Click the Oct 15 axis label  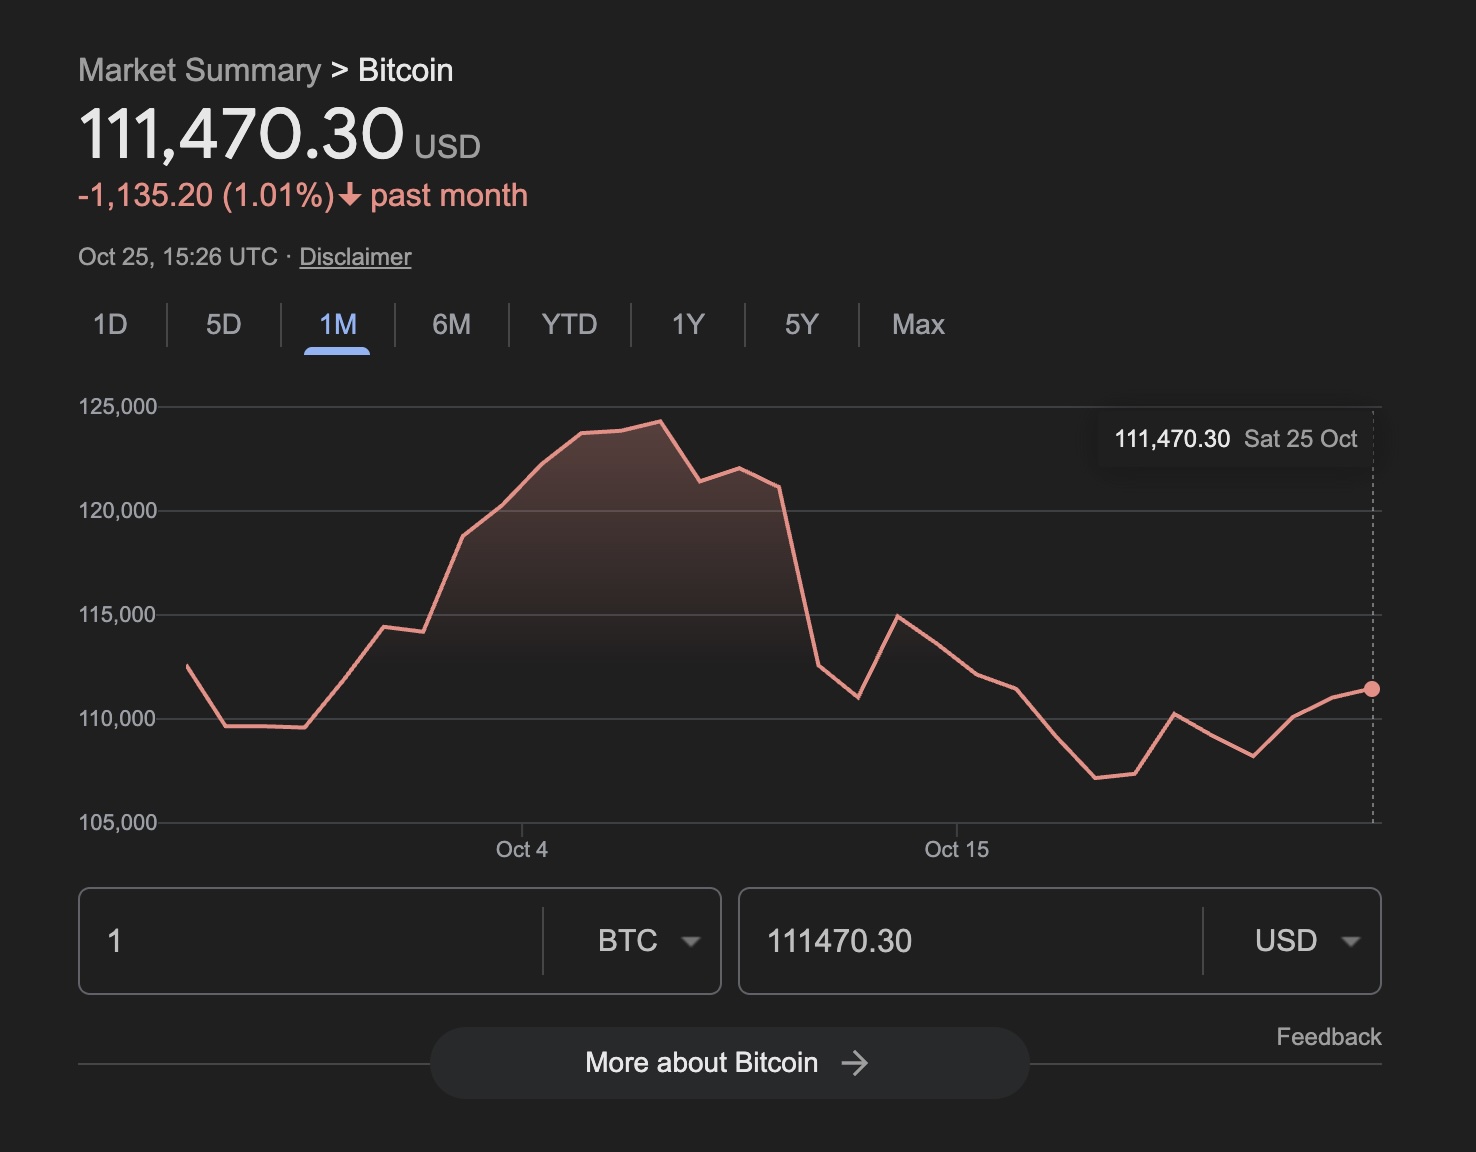tap(956, 850)
